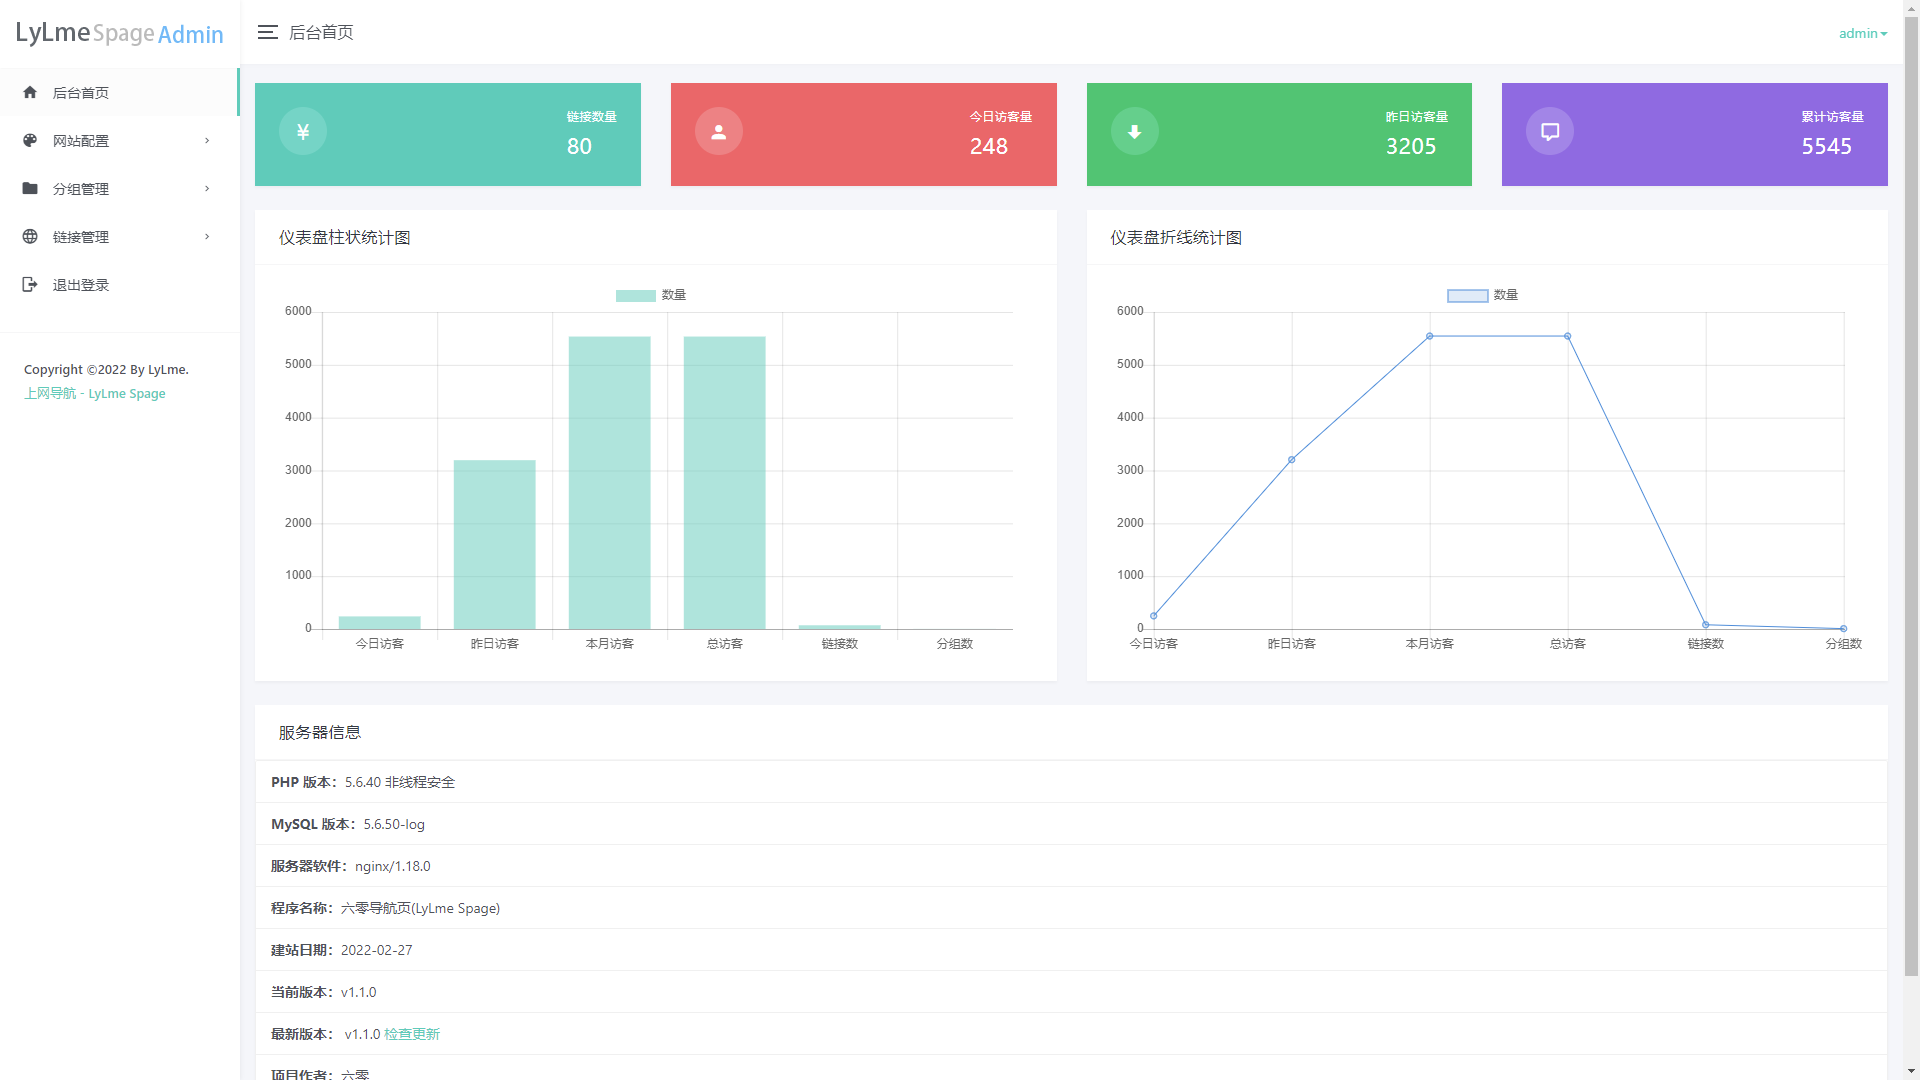Click the user icon on 今日访客量 card
This screenshot has height=1080, width=1920.
point(719,131)
